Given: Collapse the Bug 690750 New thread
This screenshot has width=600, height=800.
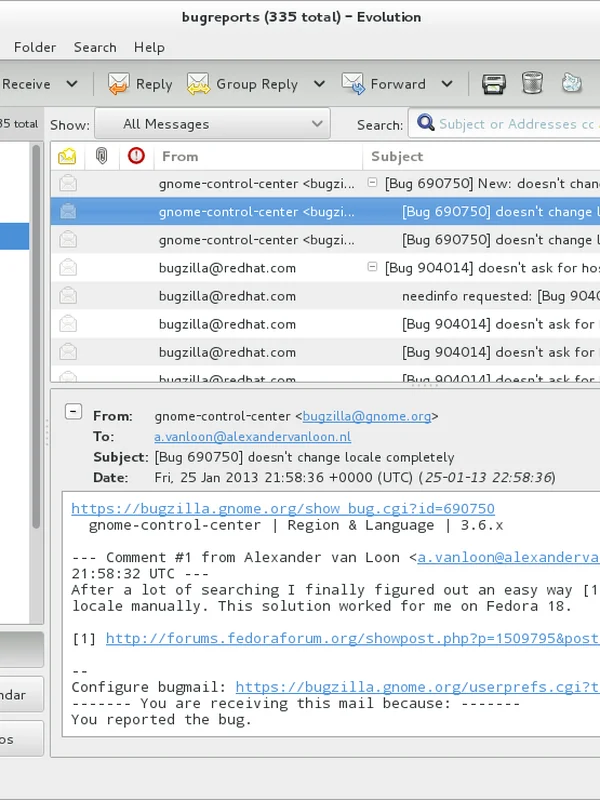Looking at the screenshot, I should 372,182.
